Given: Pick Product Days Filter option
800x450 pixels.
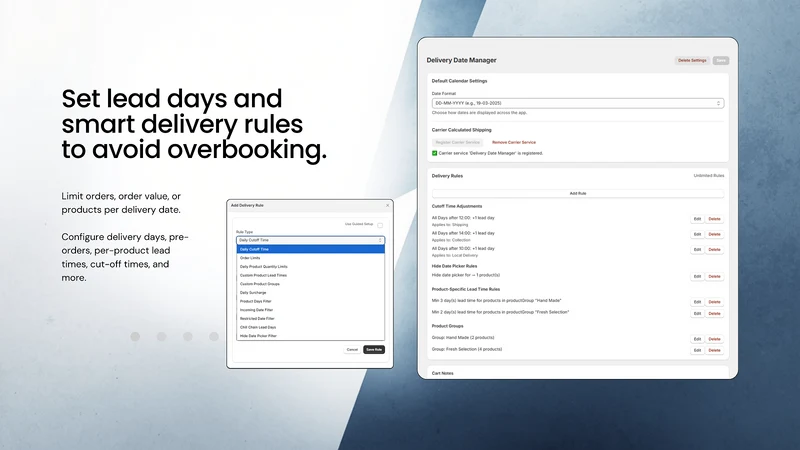Looking at the screenshot, I should [310, 301].
